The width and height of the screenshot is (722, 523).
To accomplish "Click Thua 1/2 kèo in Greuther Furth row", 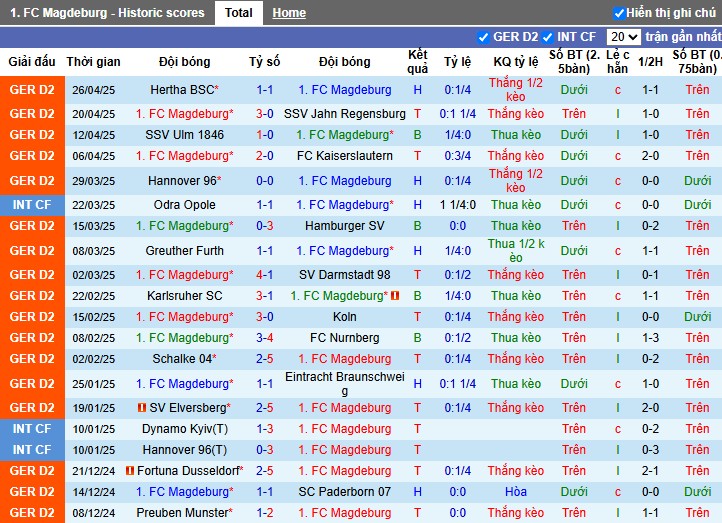I will pos(516,251).
